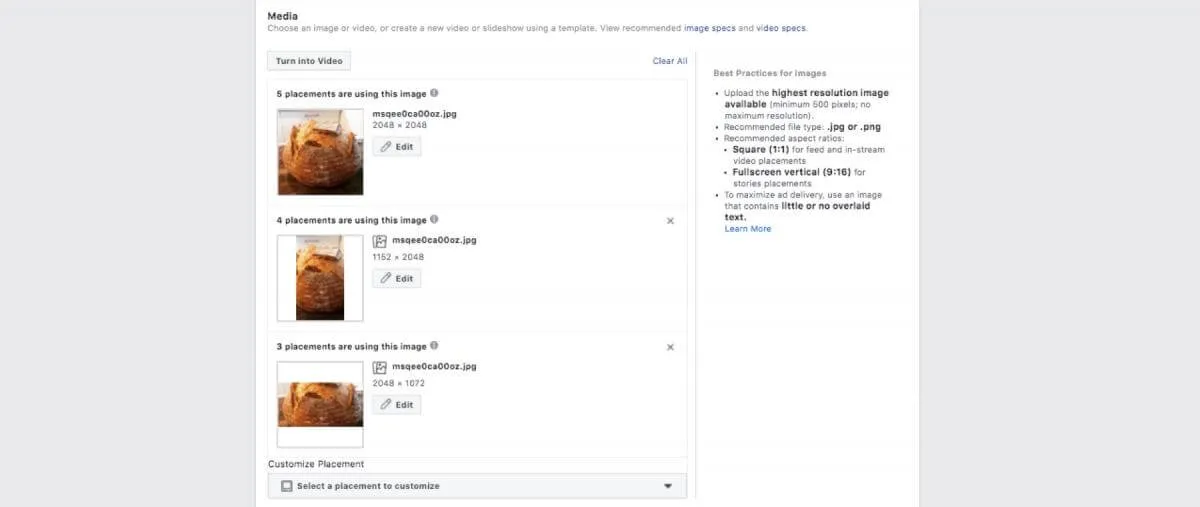Click image type icon next to 2048 × 1072 file
This screenshot has height=507, width=1200.
click(380, 367)
